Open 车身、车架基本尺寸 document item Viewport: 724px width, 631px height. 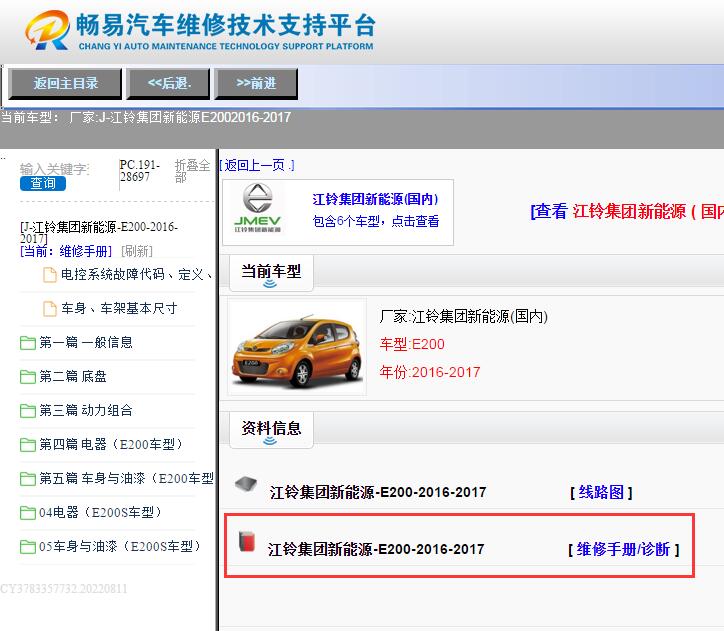tap(119, 308)
